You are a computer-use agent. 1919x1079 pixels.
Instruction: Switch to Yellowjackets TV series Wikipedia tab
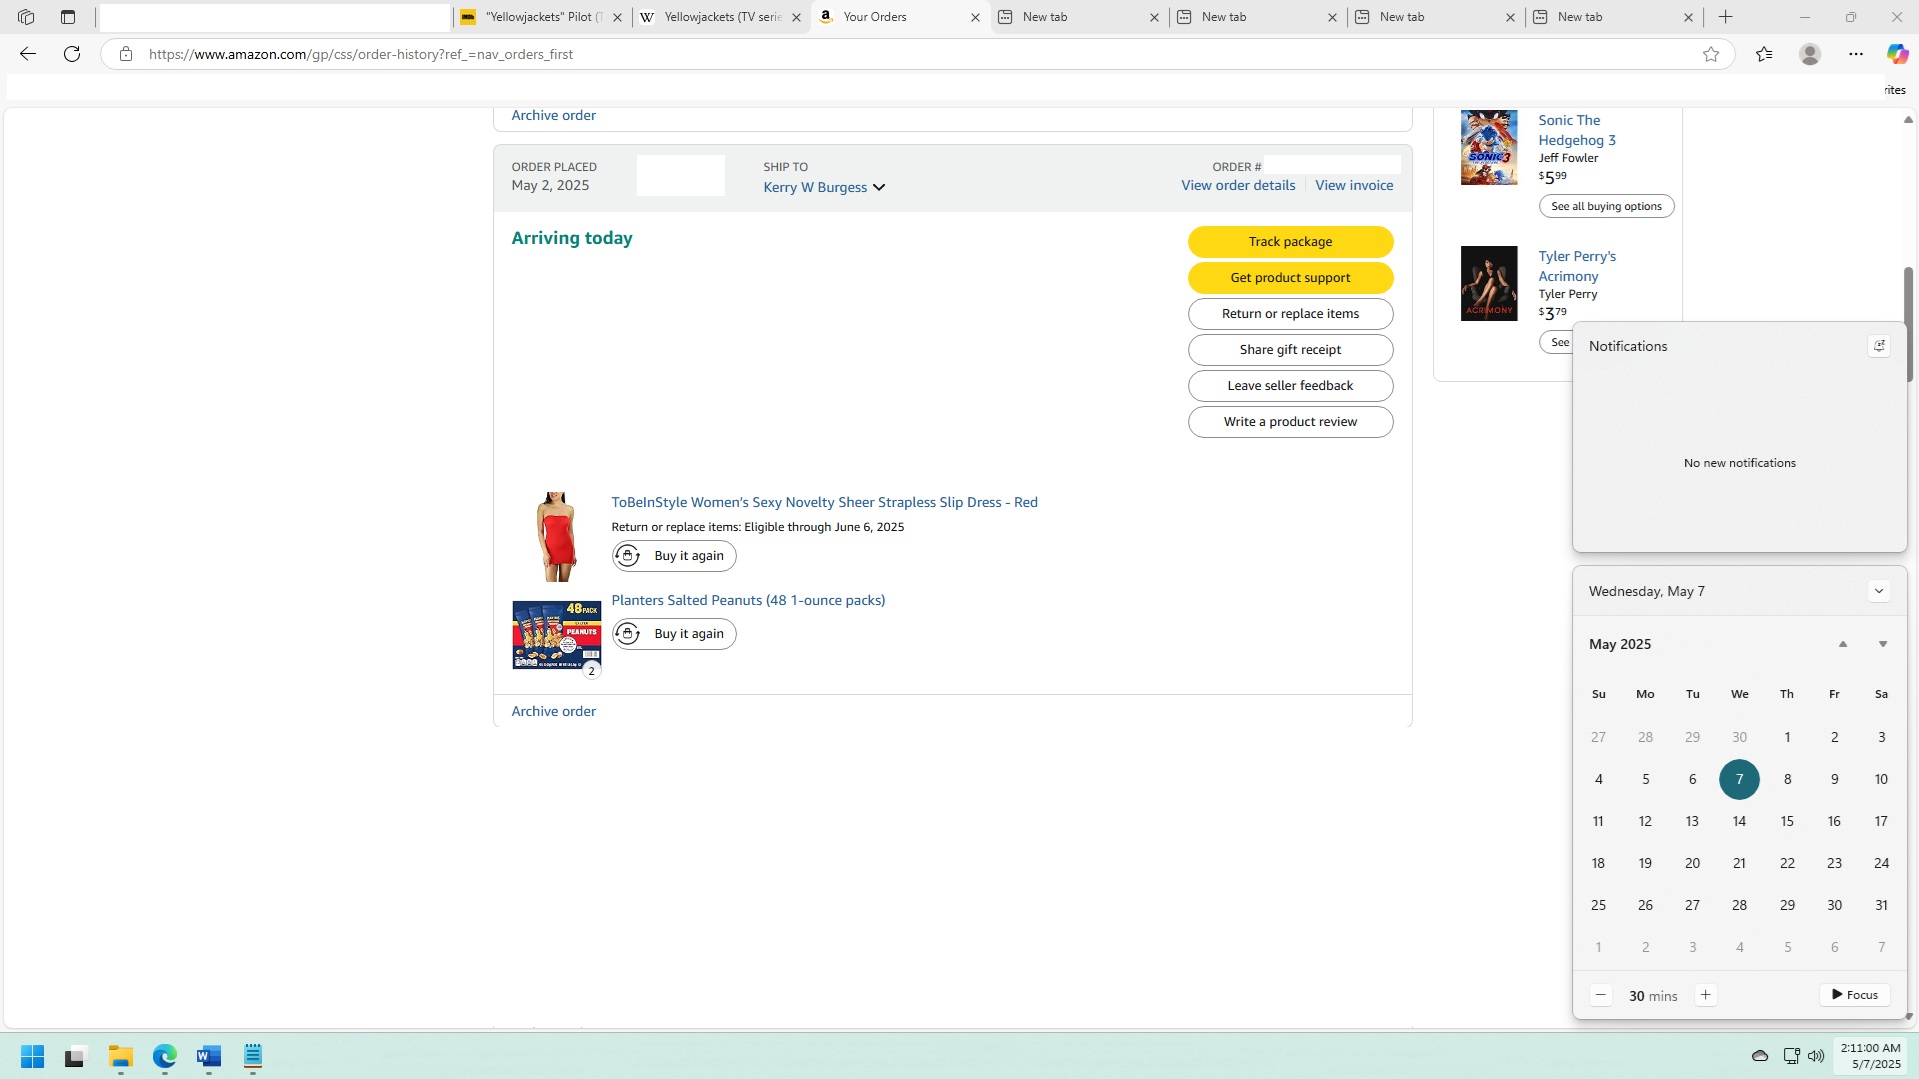[720, 17]
